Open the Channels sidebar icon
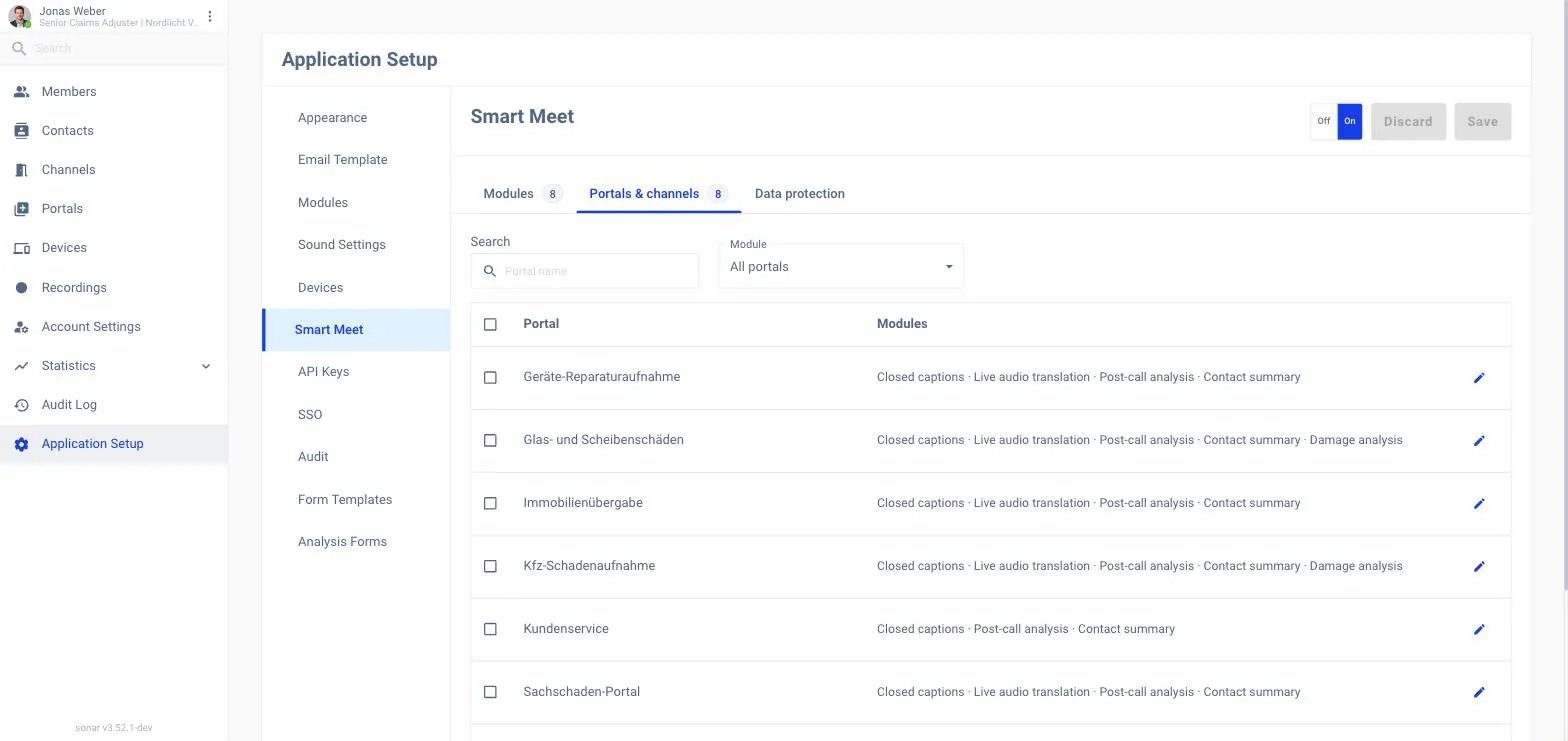 pos(21,170)
